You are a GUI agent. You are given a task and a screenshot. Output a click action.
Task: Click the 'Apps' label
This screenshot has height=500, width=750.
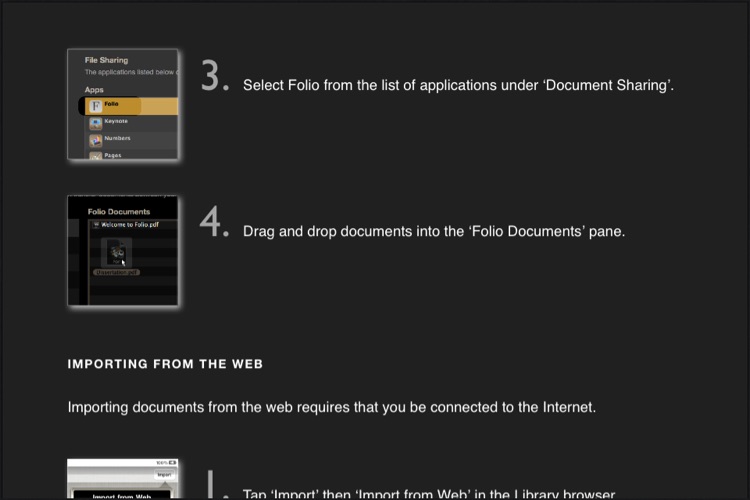[94, 89]
